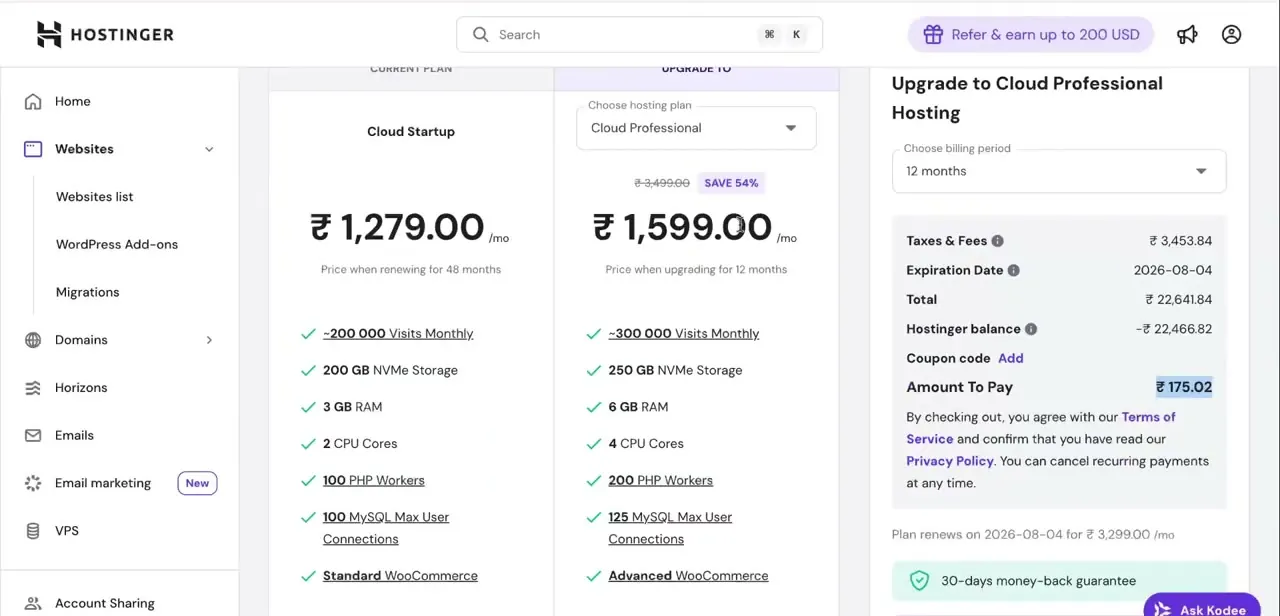Open Email marketing section
Screen dimensions: 1280x616
coord(103,483)
